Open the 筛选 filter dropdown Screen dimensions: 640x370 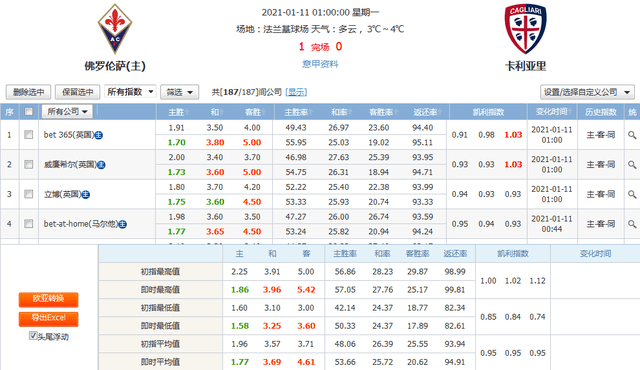point(180,92)
